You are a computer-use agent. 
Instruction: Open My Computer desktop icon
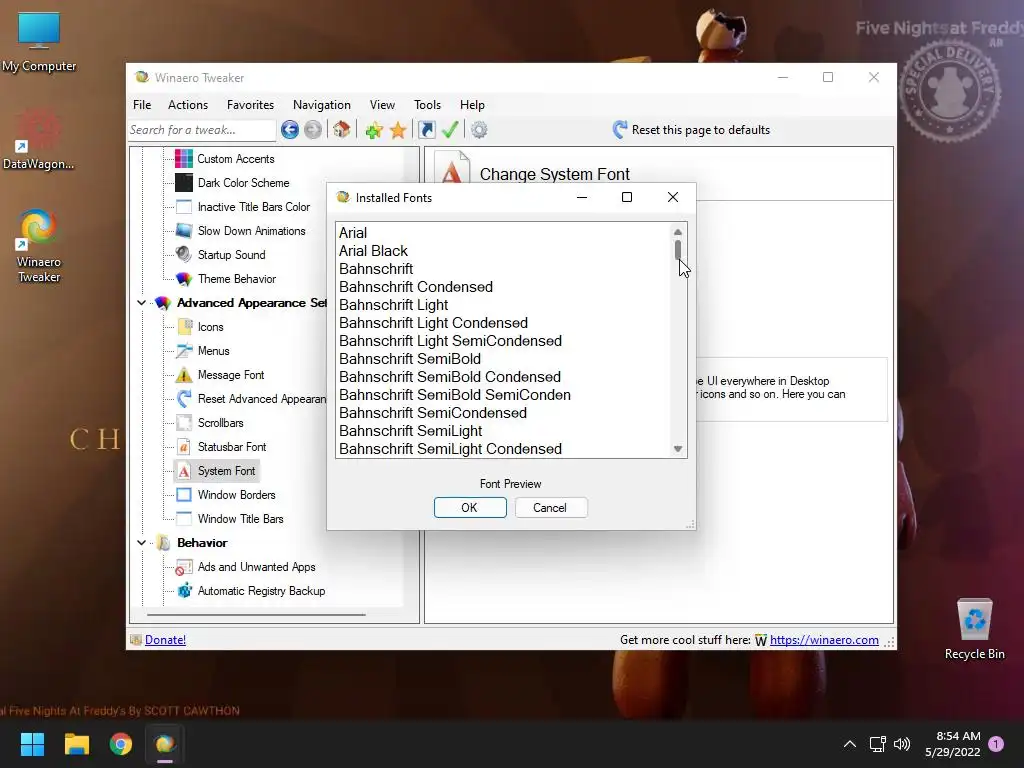pos(39,41)
